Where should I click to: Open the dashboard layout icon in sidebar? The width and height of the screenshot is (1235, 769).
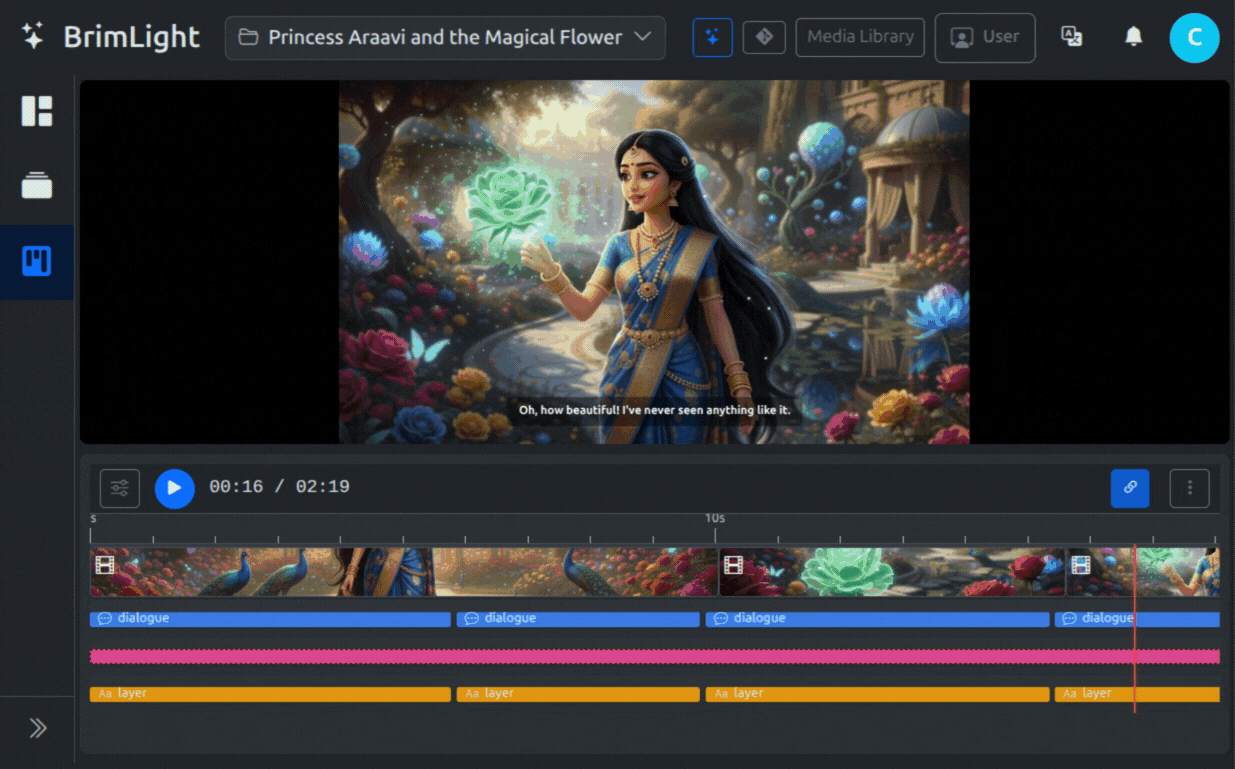point(36,111)
